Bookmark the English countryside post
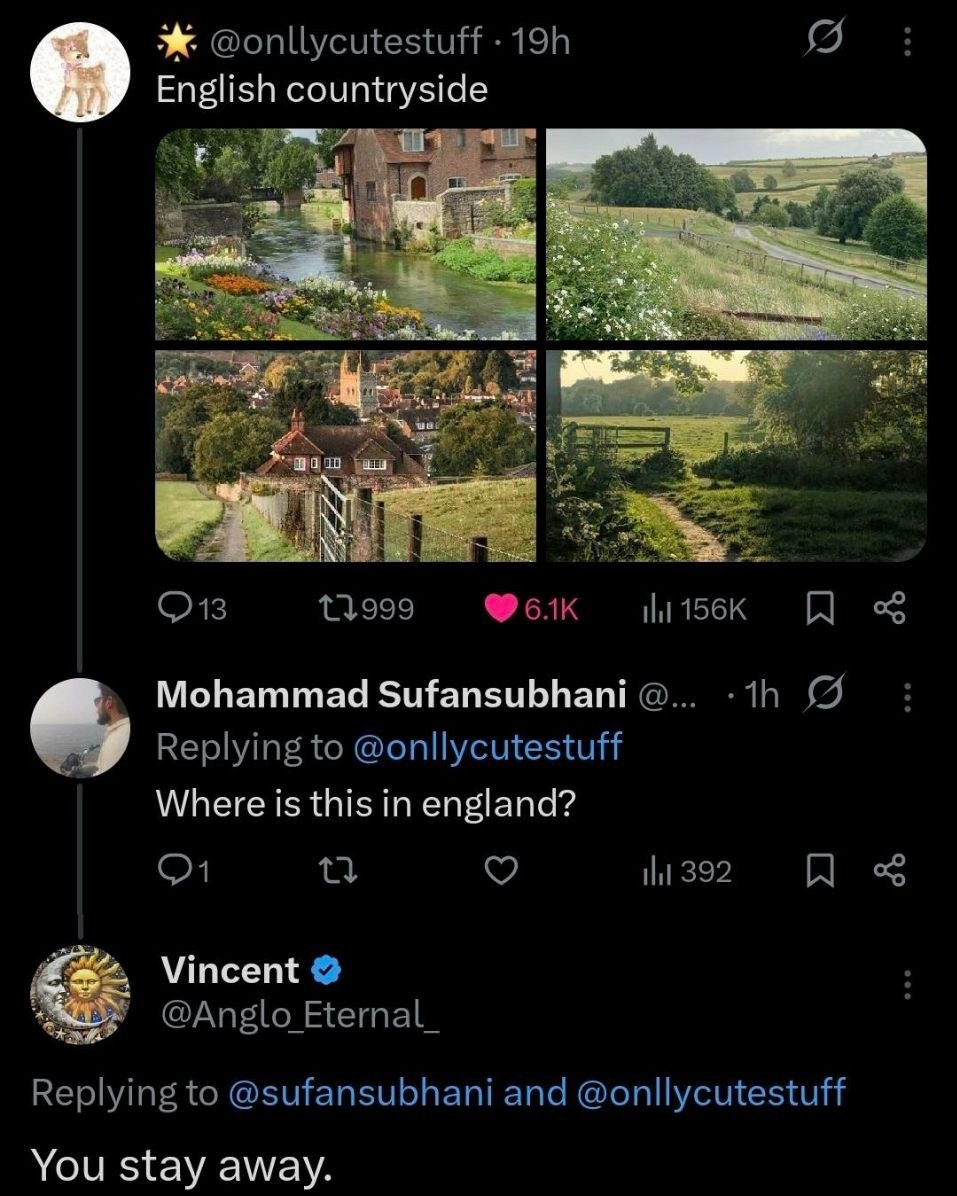This screenshot has width=957, height=1196. click(818, 608)
